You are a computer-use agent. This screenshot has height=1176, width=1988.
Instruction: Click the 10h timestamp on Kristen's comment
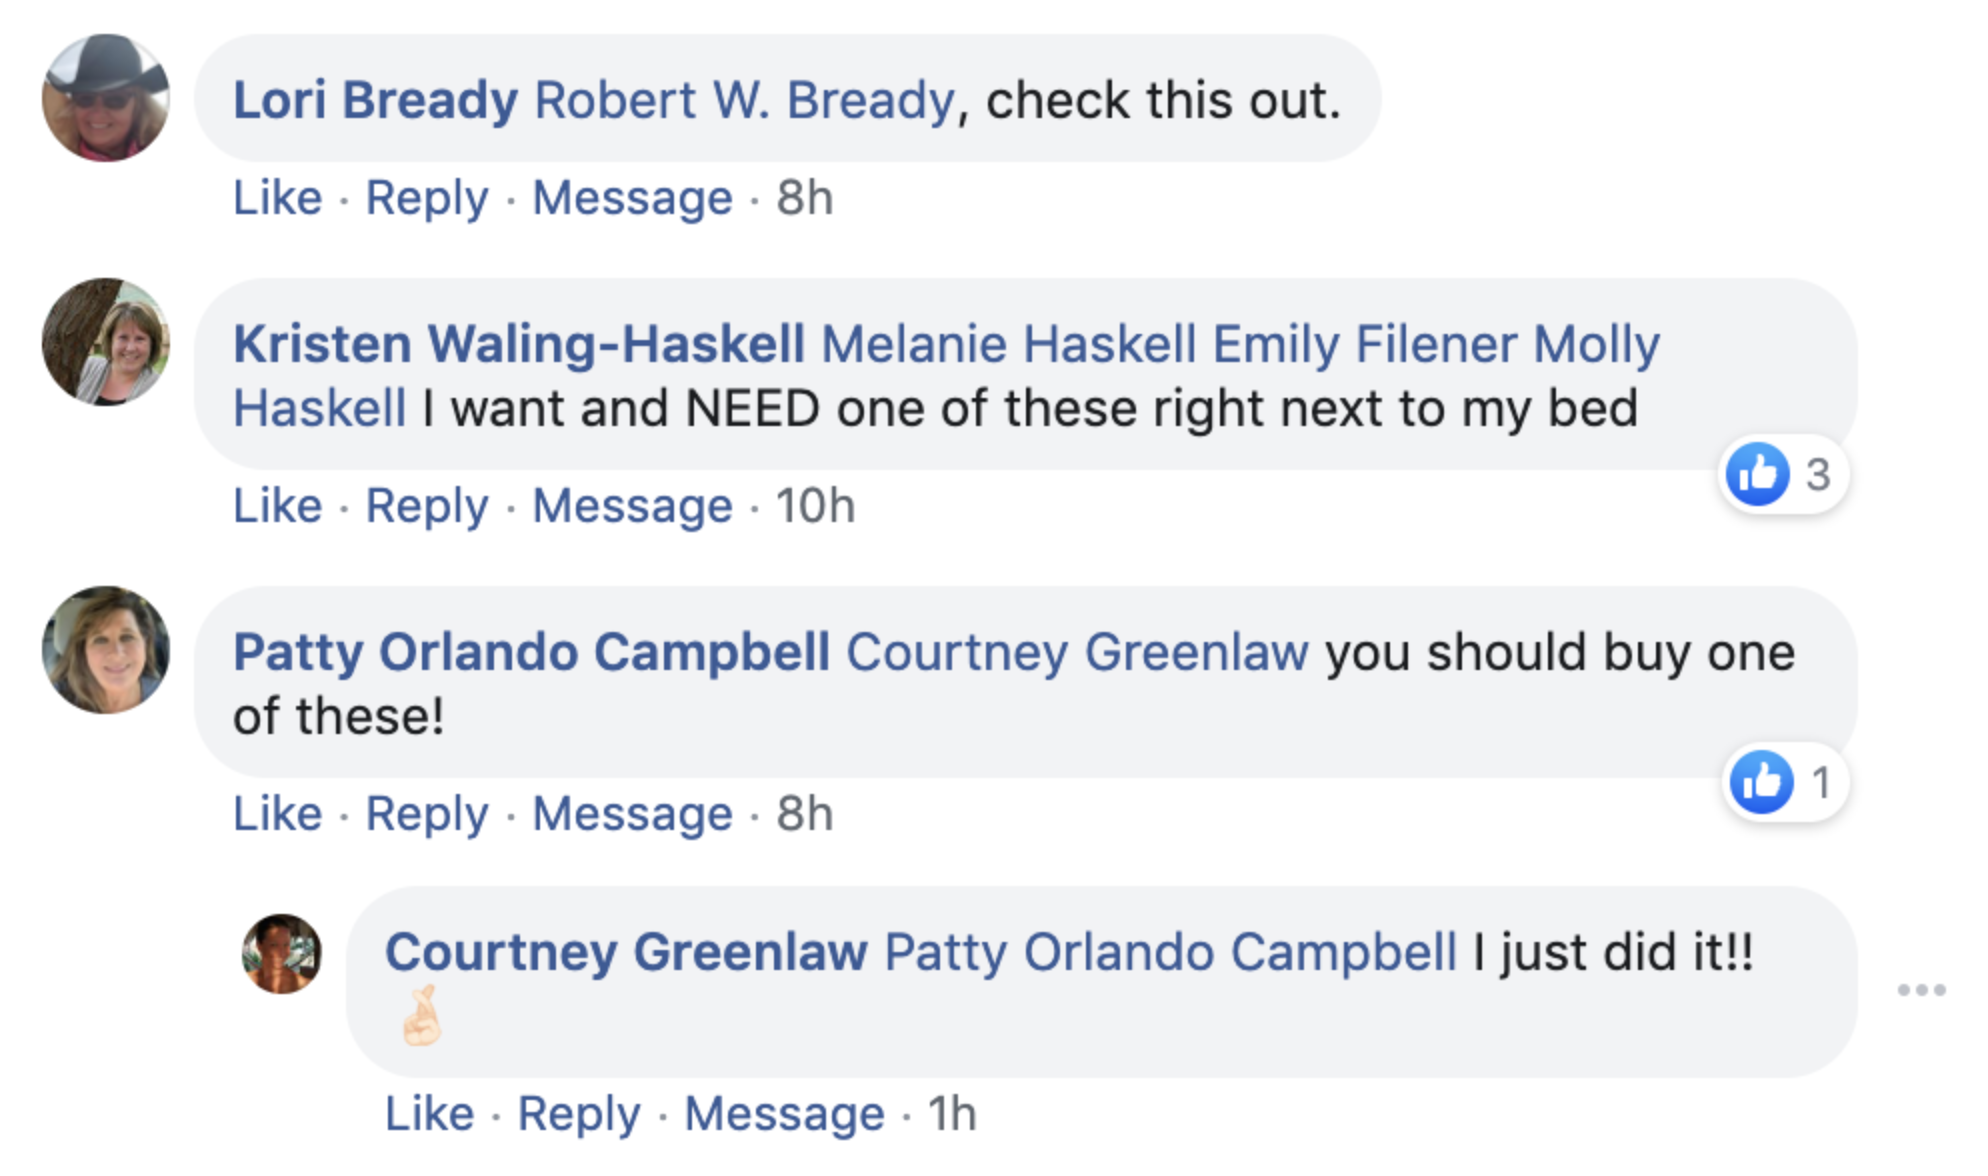click(815, 506)
